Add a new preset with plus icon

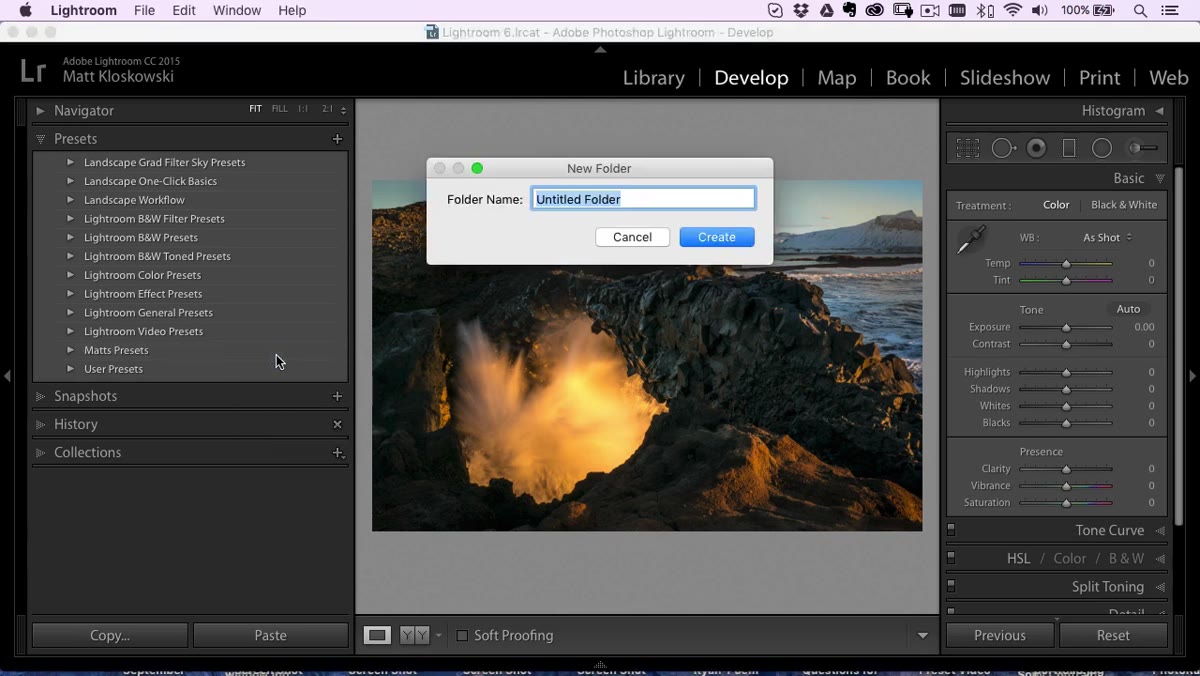337,139
